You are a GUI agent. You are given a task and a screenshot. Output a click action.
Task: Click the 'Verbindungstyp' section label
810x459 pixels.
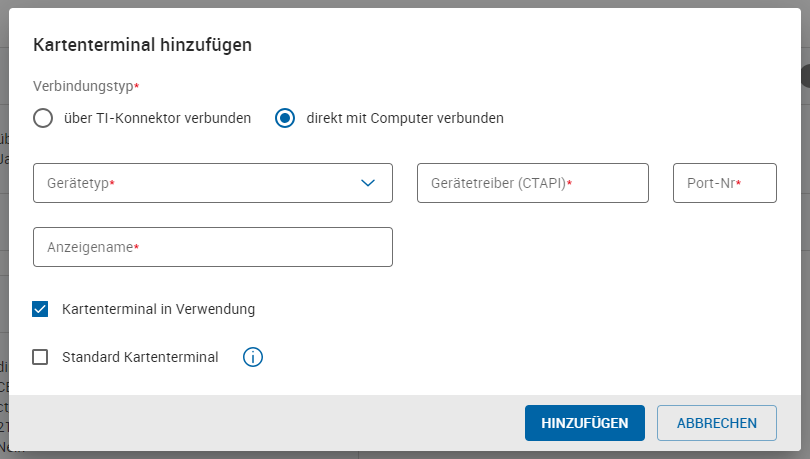coord(84,87)
